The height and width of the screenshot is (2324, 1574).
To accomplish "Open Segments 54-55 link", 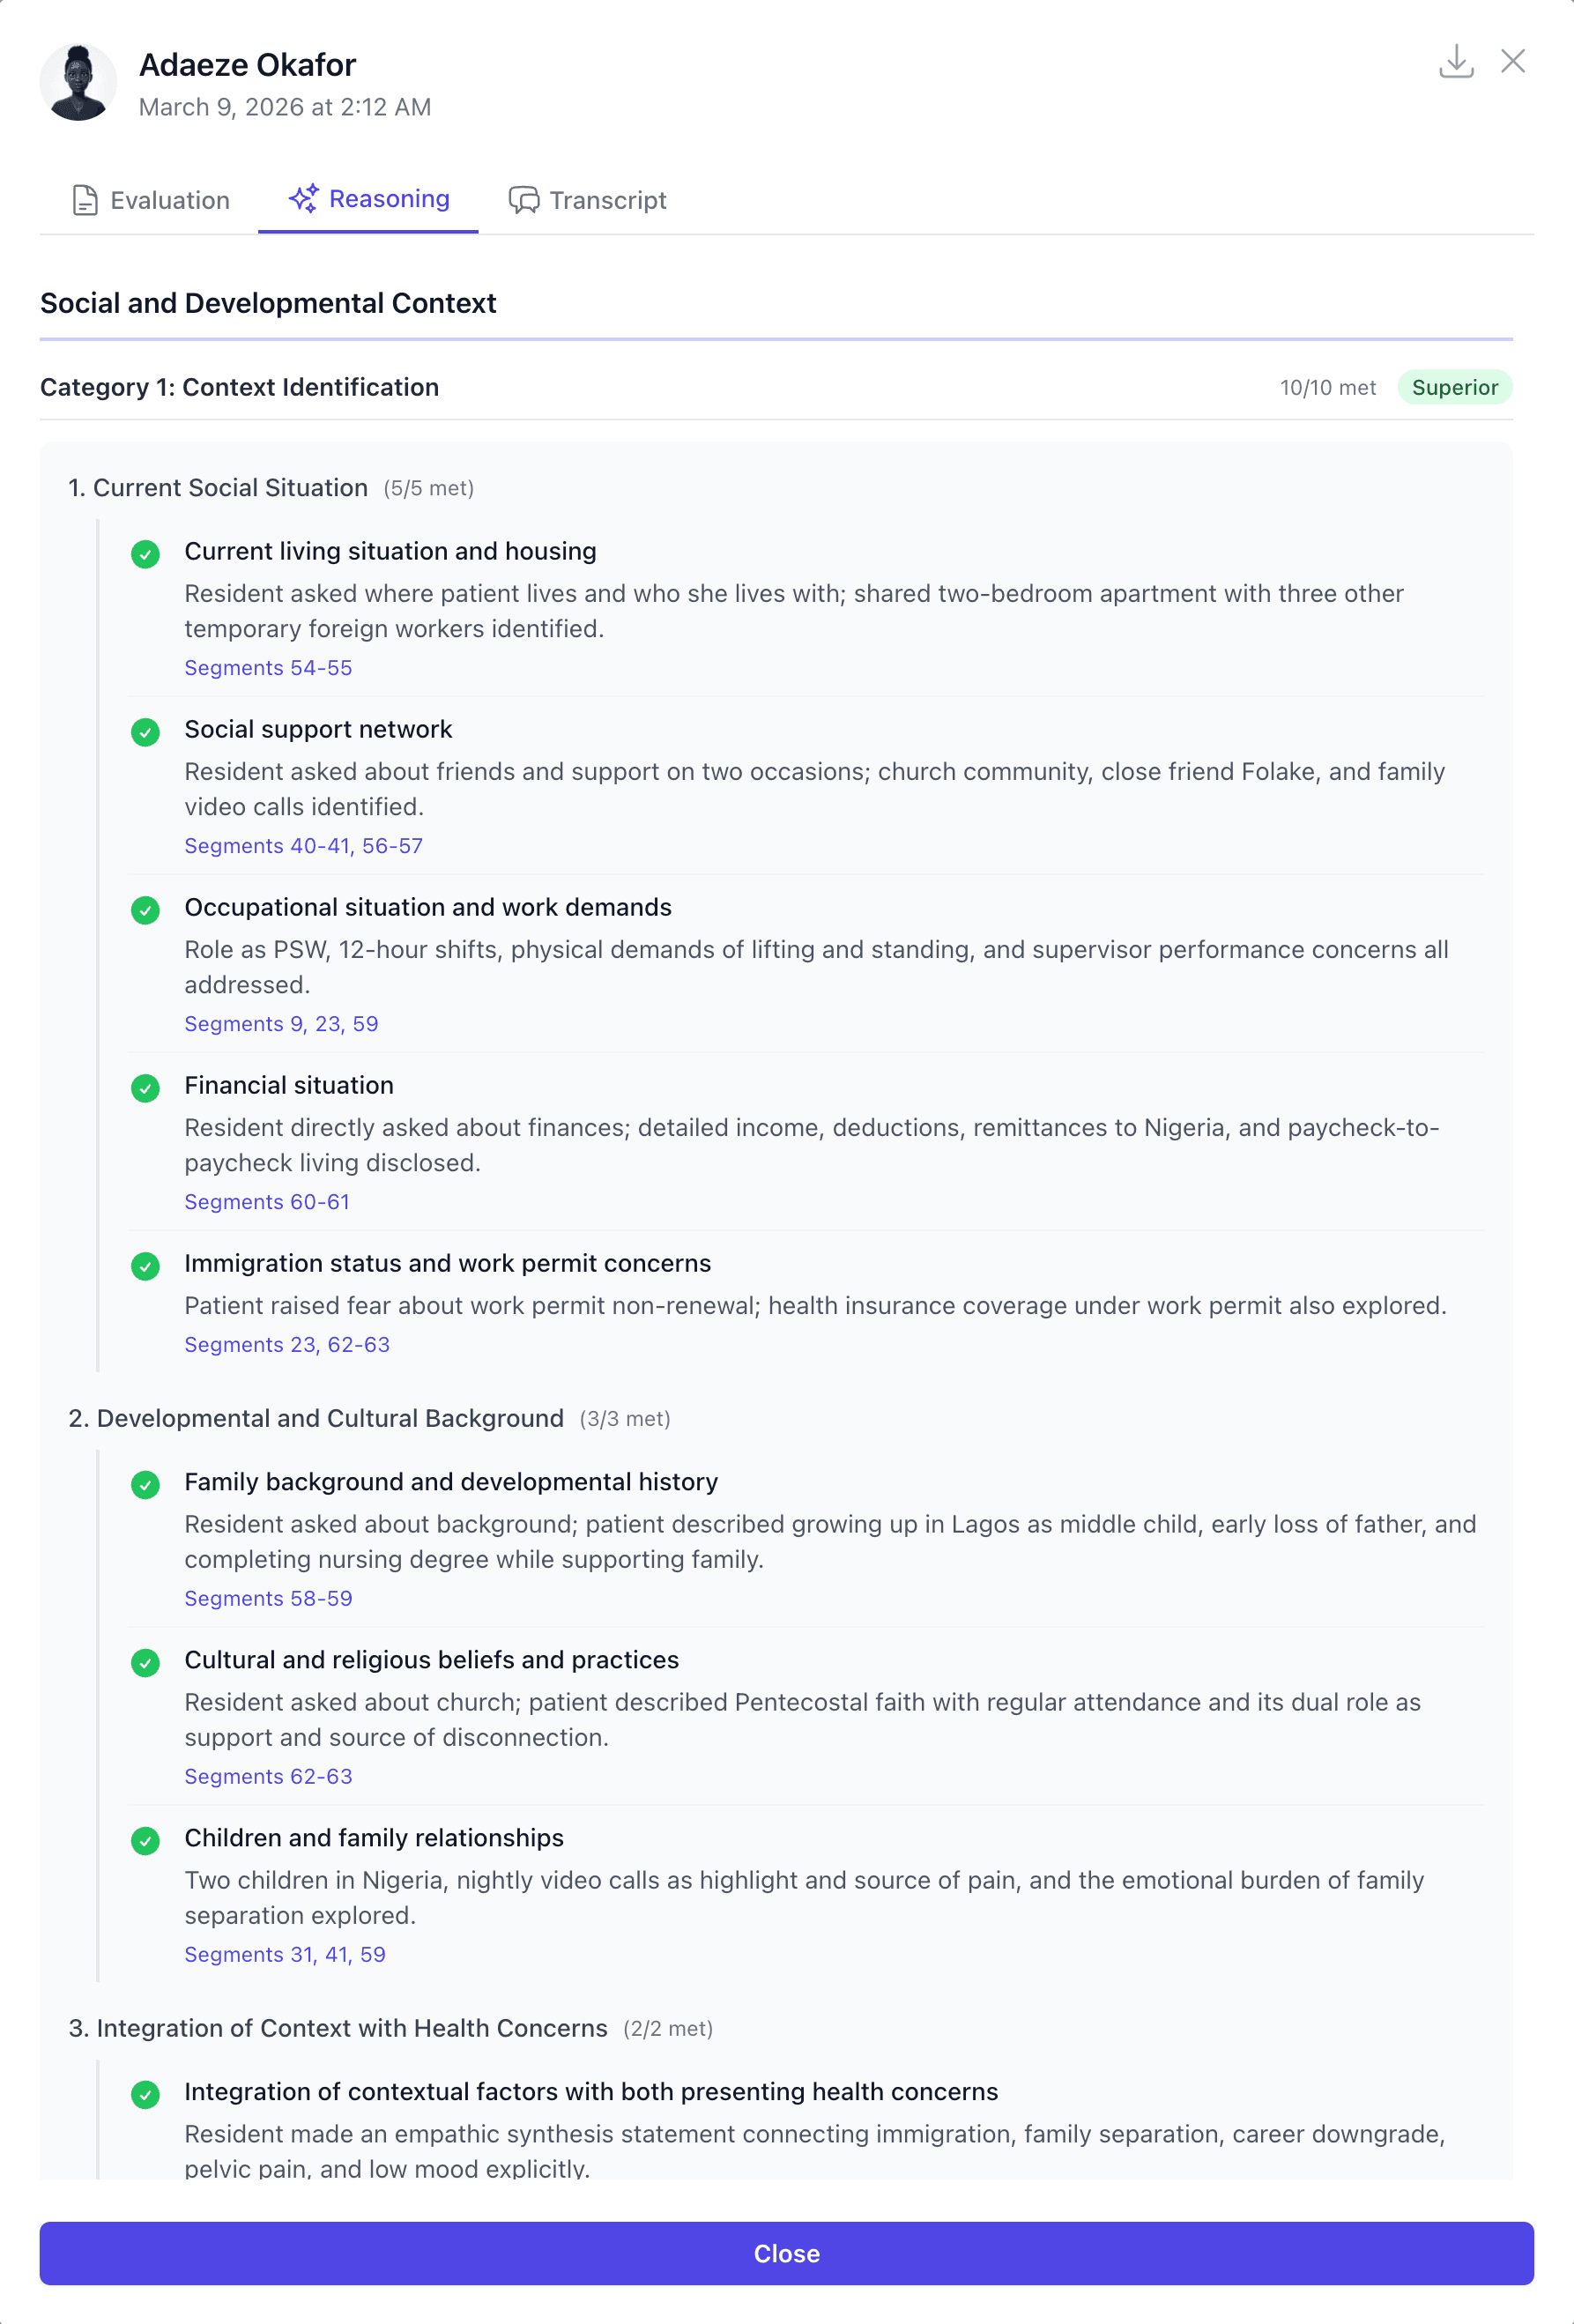I will click(x=268, y=668).
